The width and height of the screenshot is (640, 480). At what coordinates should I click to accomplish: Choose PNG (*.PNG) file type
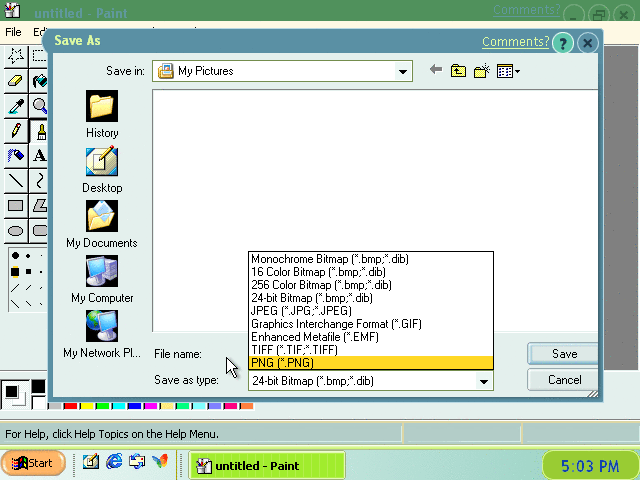click(371, 363)
